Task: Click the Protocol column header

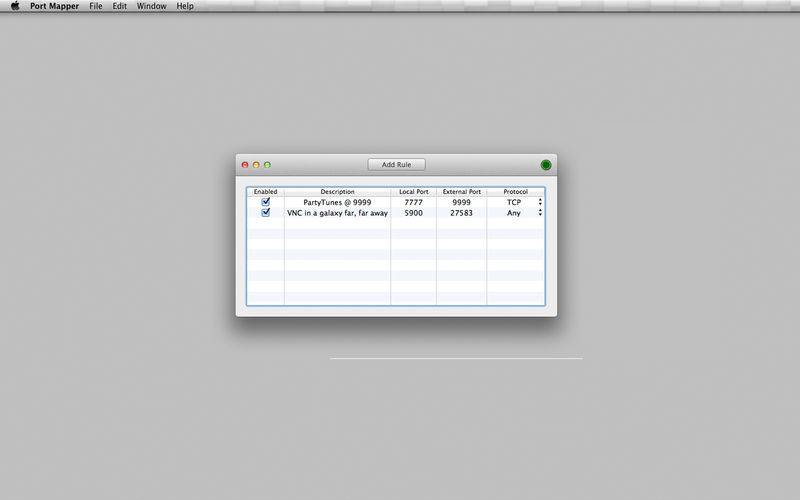Action: point(516,192)
